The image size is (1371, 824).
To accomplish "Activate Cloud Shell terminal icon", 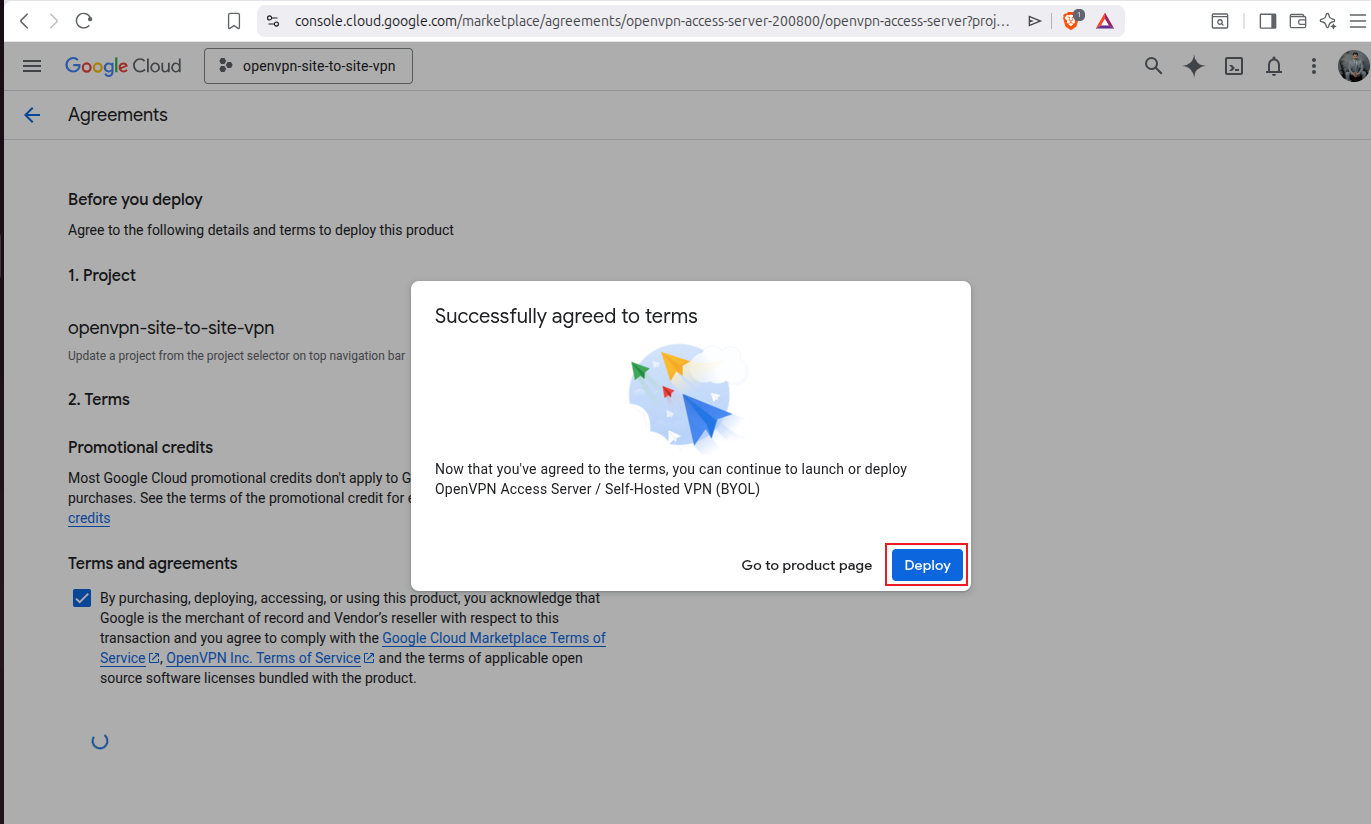I will tap(1234, 66).
